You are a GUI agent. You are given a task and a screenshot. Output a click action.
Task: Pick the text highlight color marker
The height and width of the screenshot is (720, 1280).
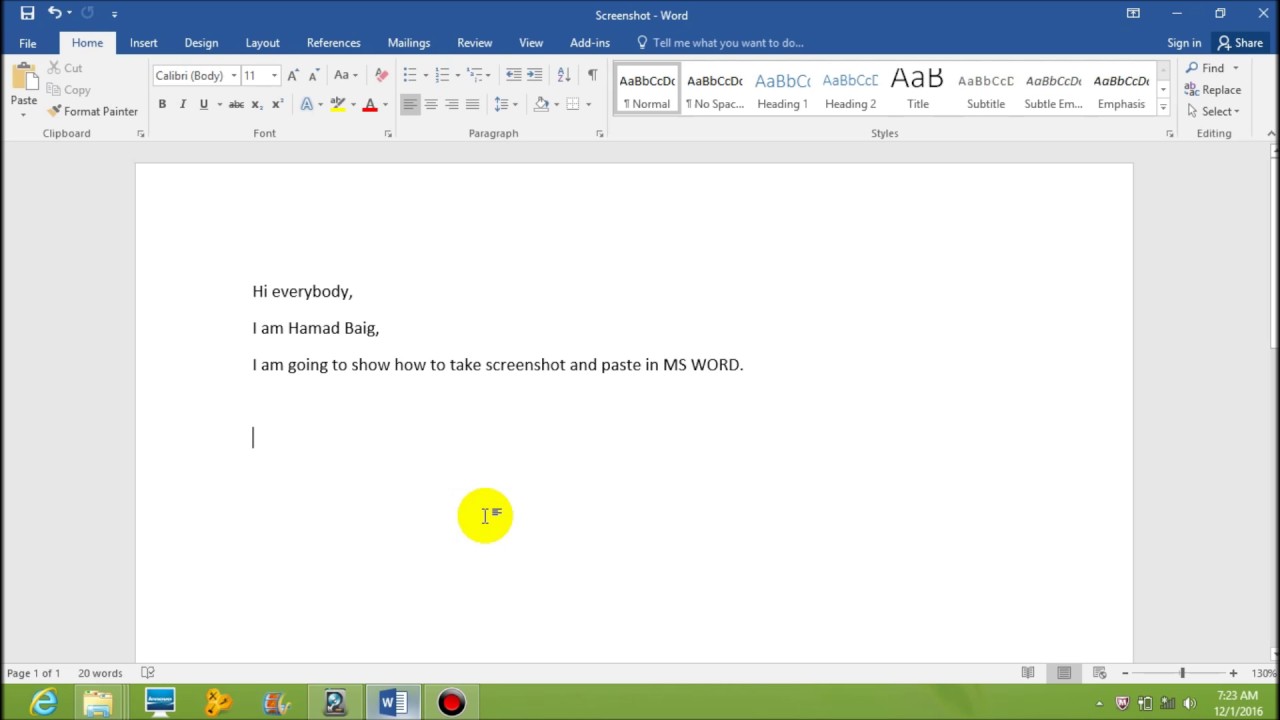pos(338,104)
